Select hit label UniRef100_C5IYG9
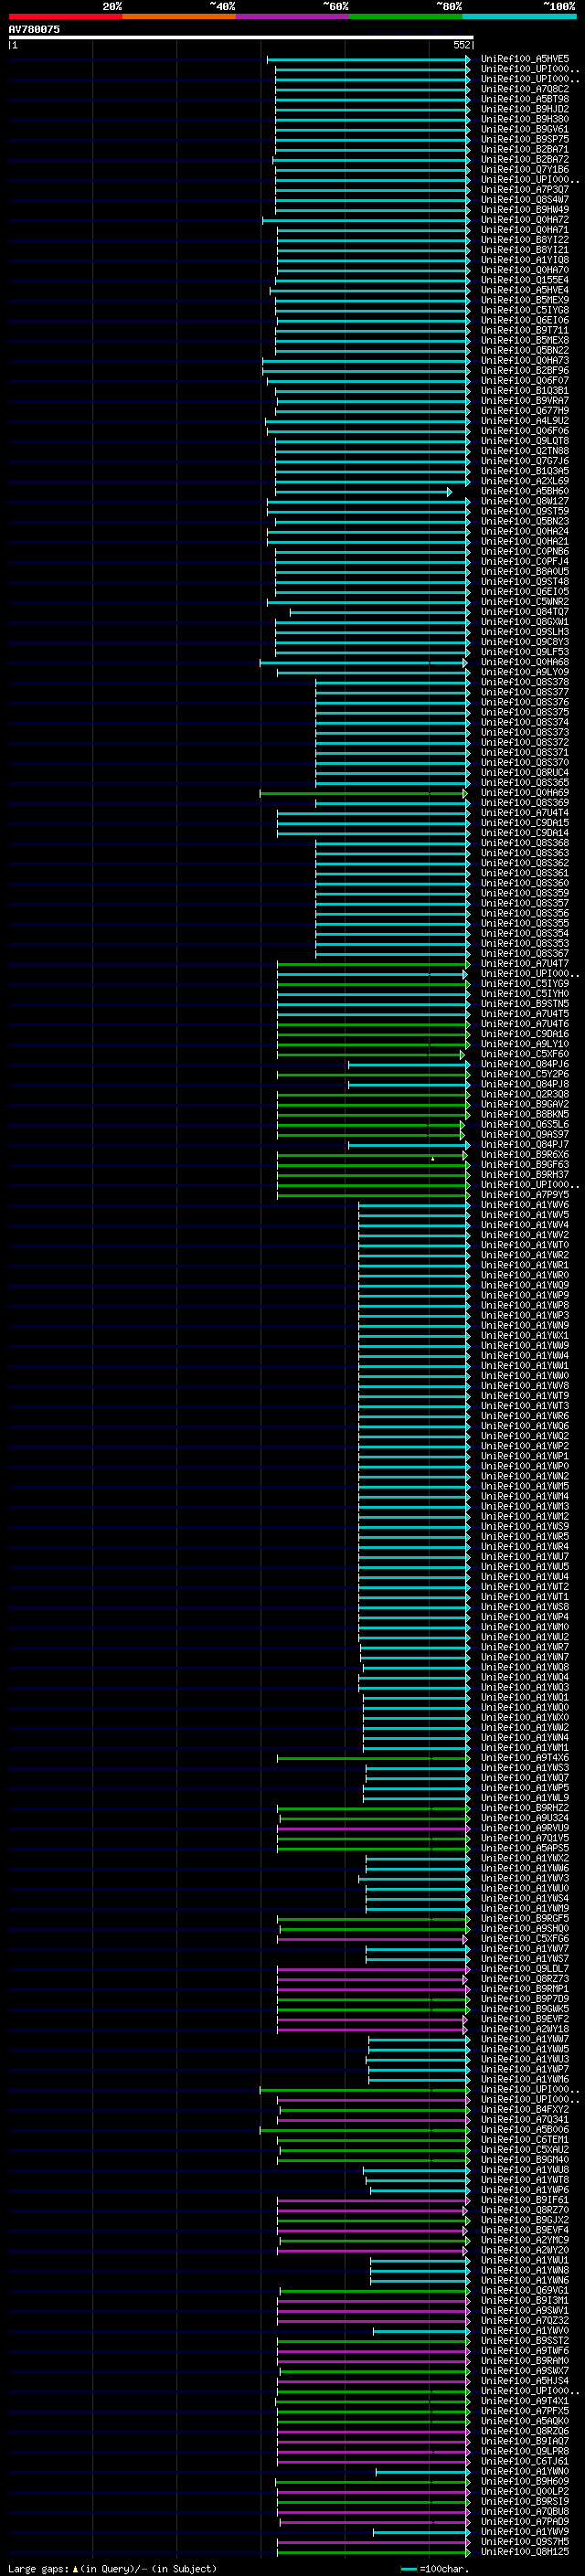Image resolution: width=585 pixels, height=2576 pixels. (x=525, y=984)
